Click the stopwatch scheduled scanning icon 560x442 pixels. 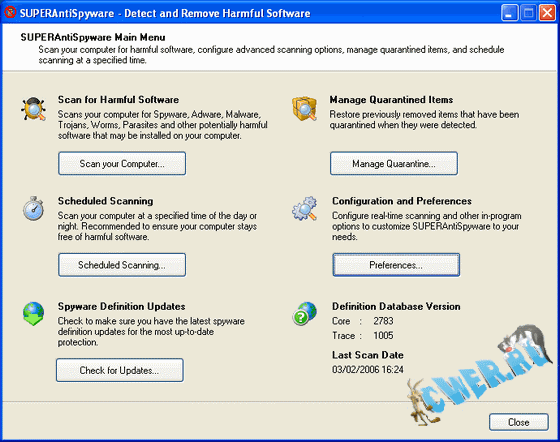click(33, 208)
